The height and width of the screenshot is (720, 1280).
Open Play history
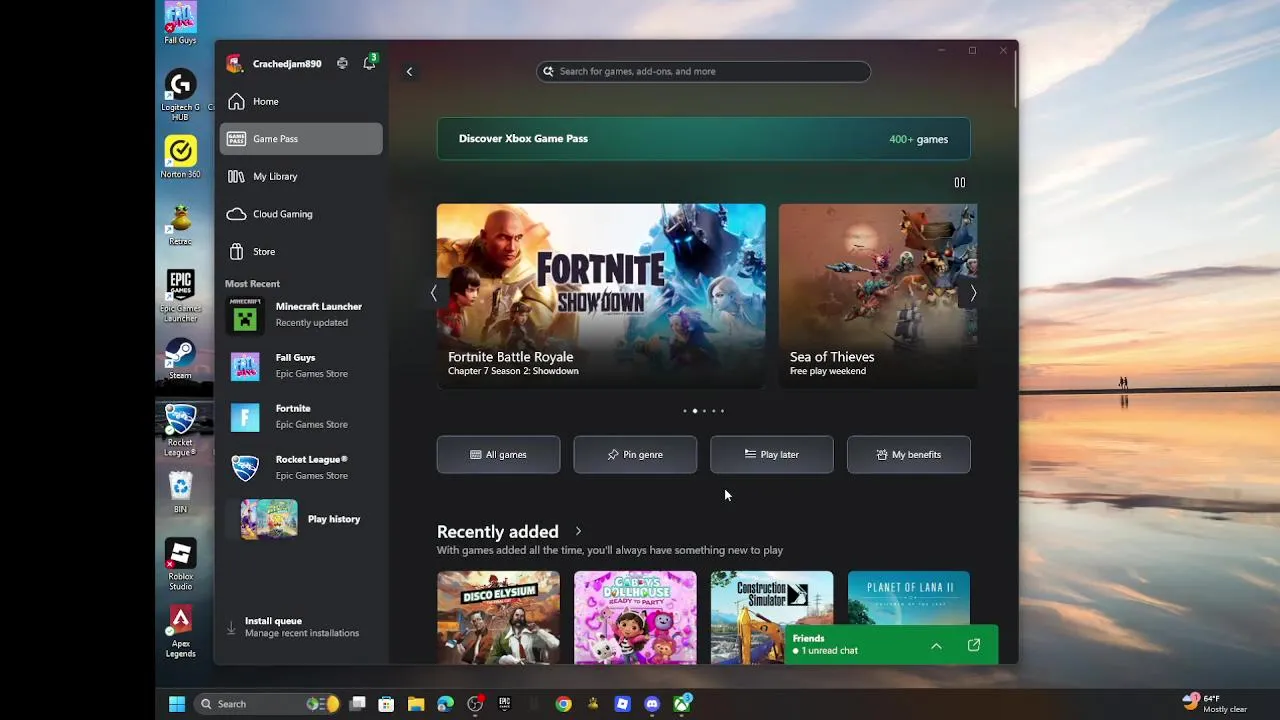(301, 519)
